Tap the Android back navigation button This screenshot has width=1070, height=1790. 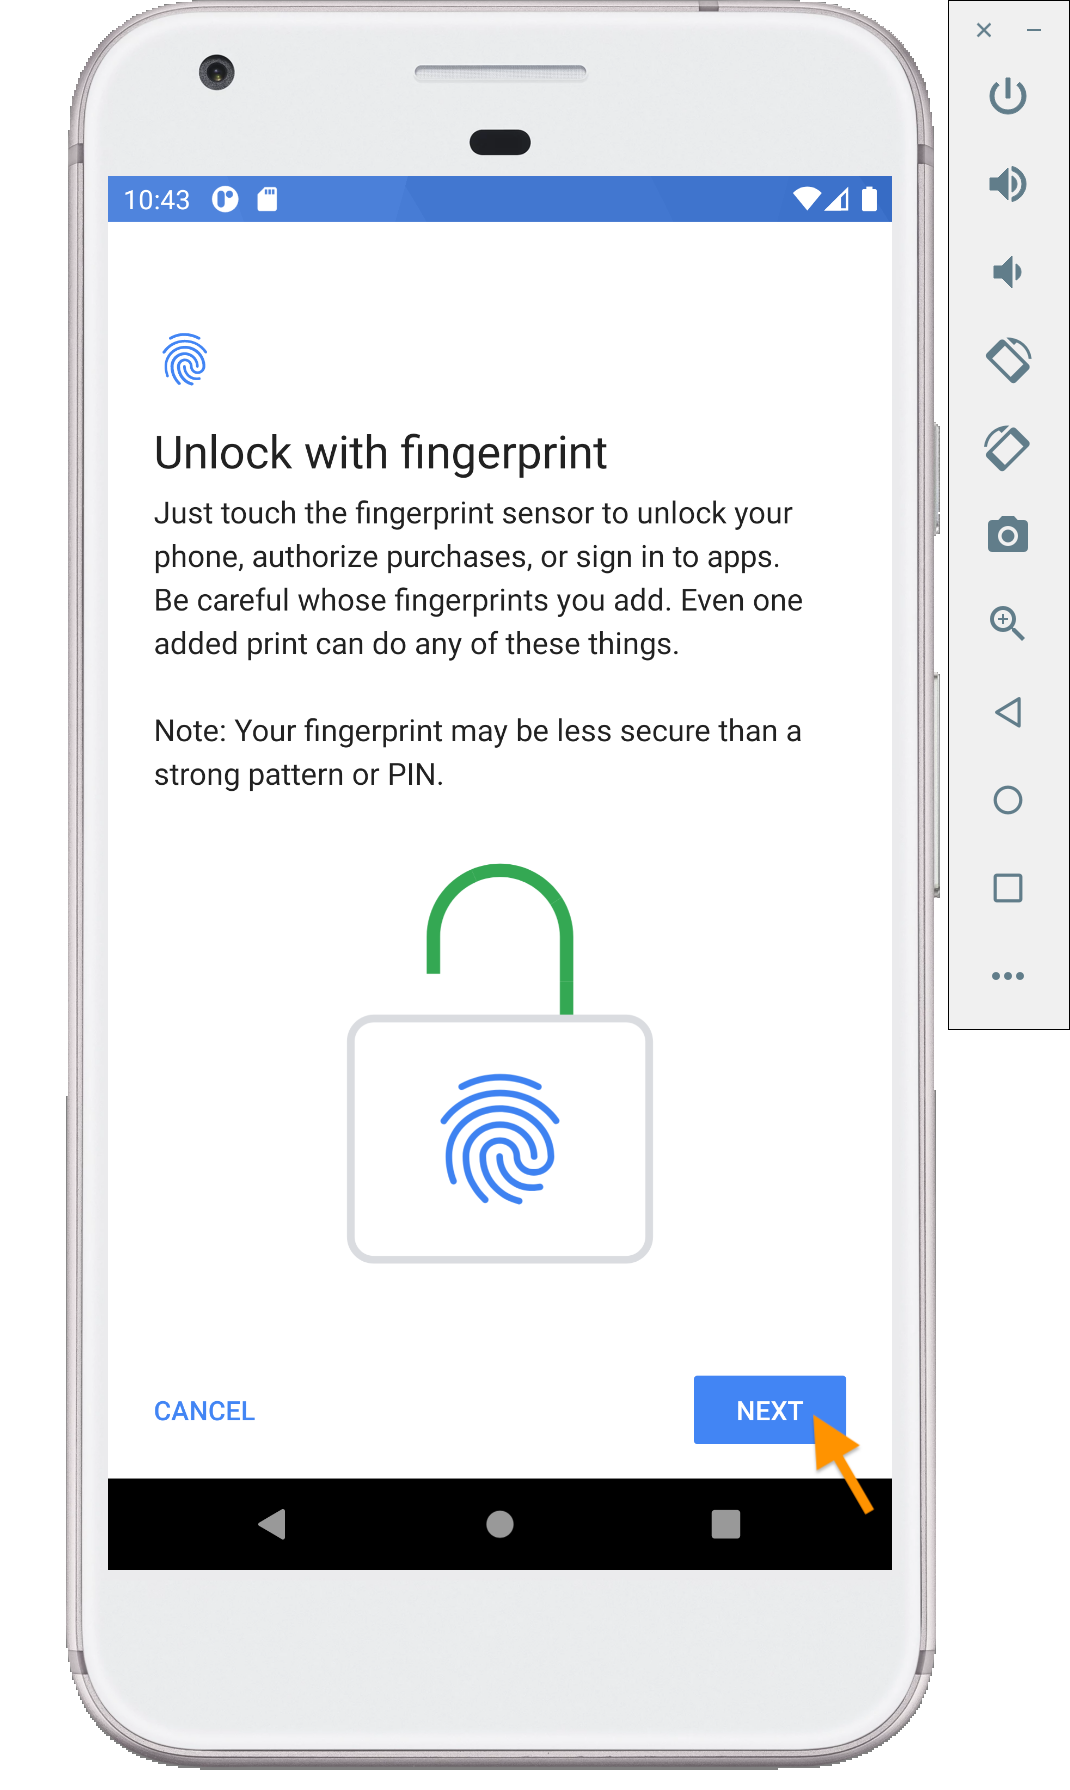click(x=272, y=1524)
